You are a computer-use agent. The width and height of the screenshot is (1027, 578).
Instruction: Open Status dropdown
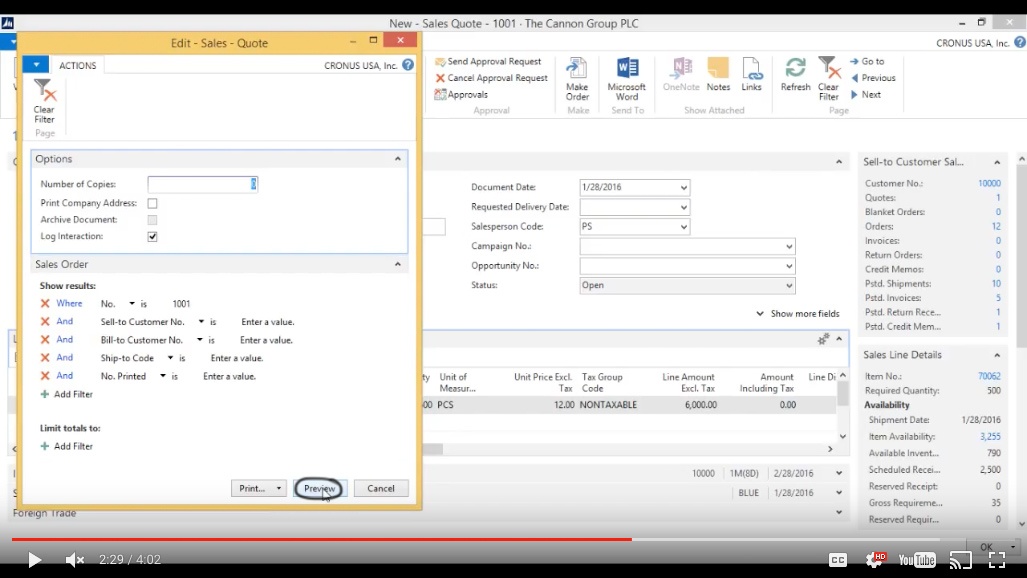(x=789, y=286)
